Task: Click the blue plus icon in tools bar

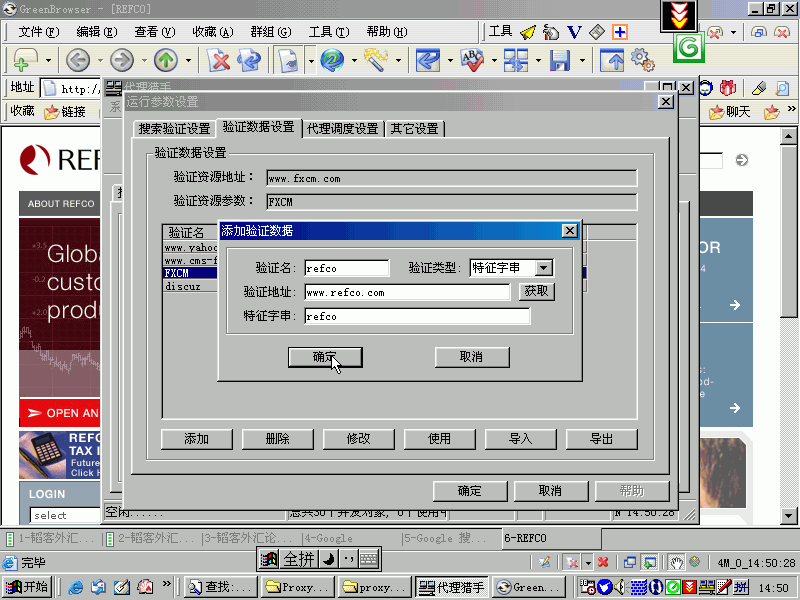Action: tap(619, 32)
